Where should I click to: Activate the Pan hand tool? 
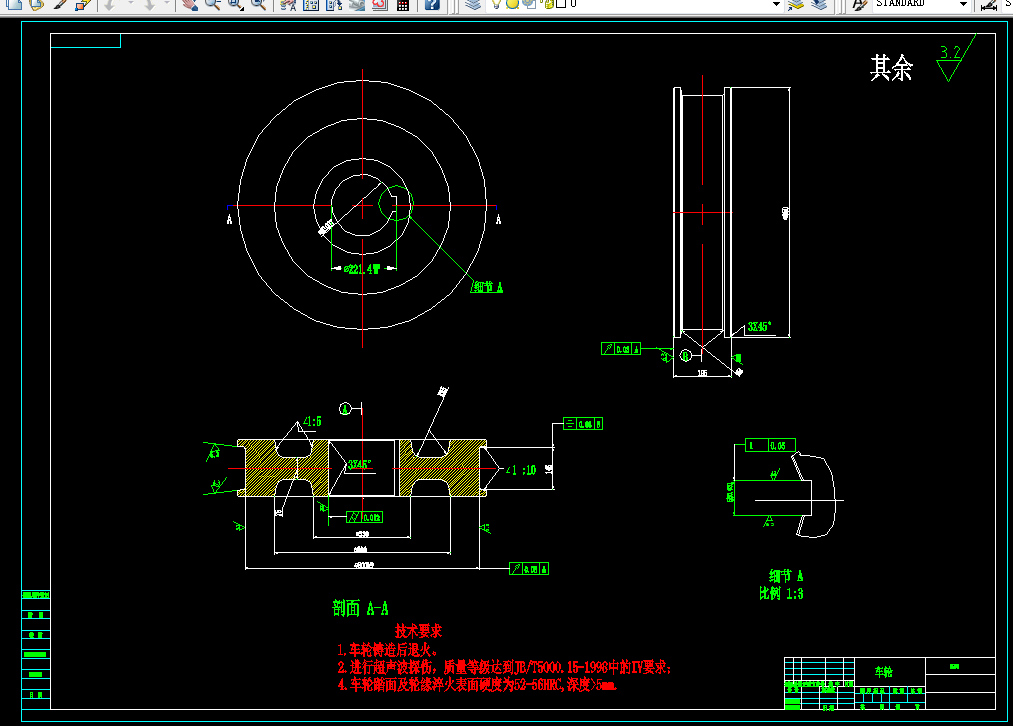(x=189, y=4)
